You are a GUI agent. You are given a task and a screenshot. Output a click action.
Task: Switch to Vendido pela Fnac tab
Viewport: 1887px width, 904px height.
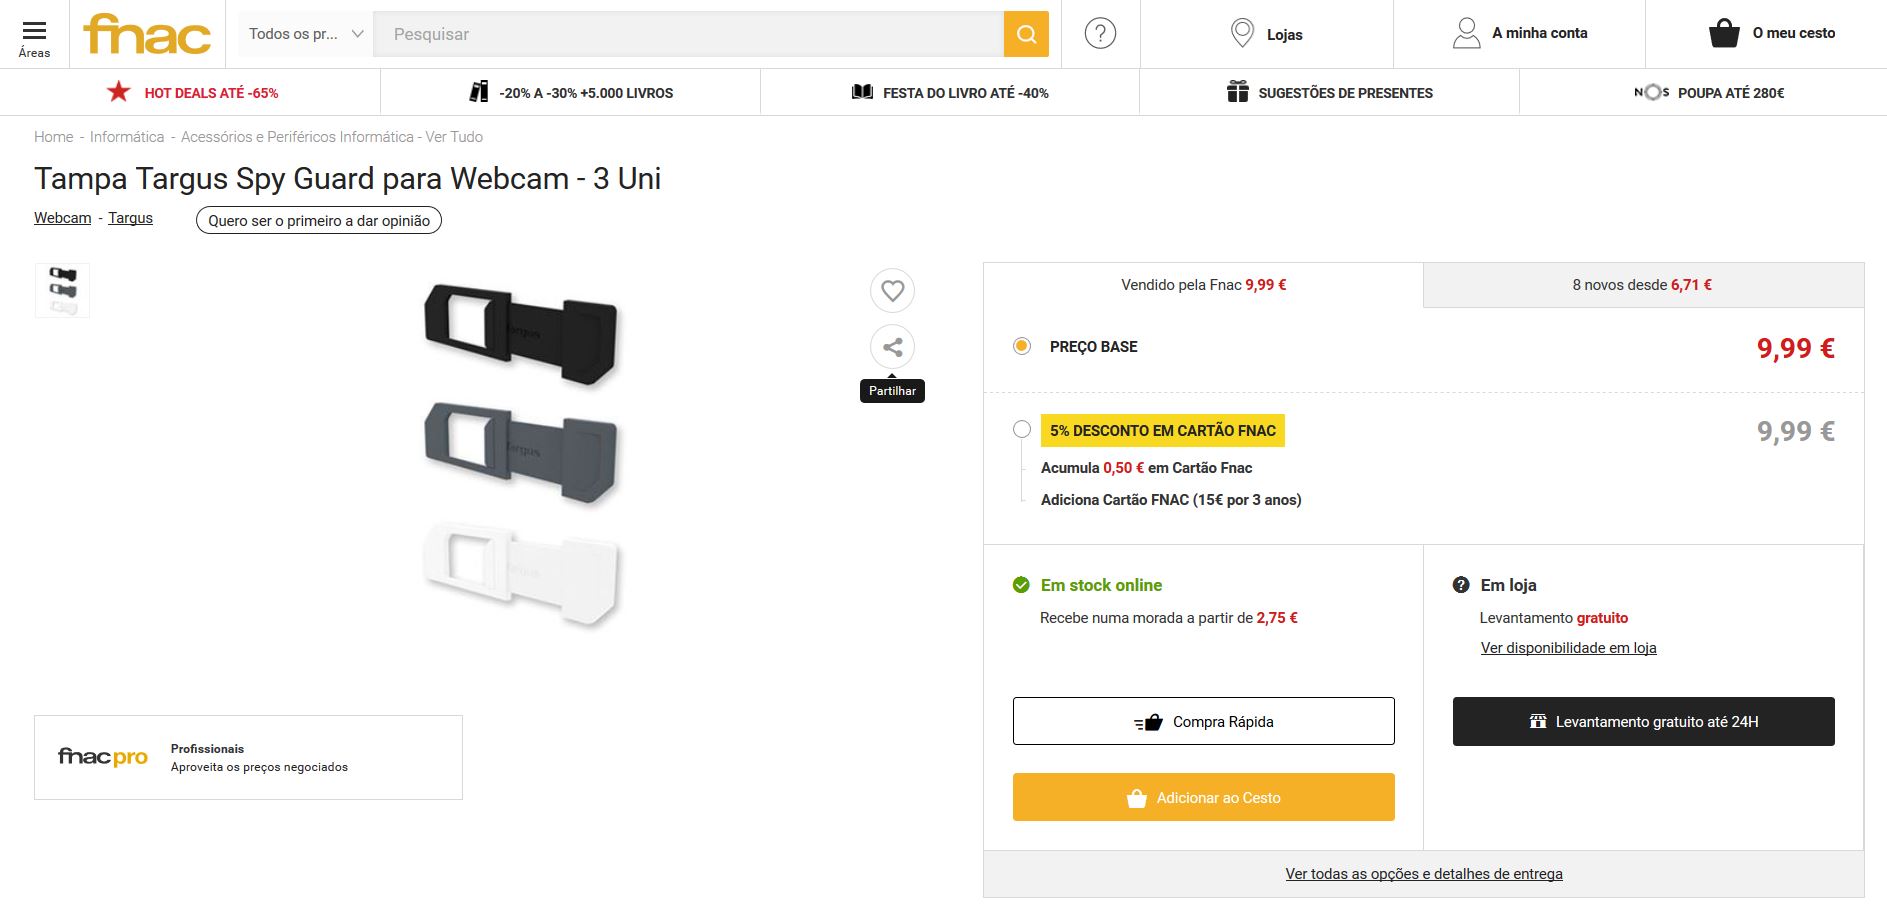click(1203, 285)
